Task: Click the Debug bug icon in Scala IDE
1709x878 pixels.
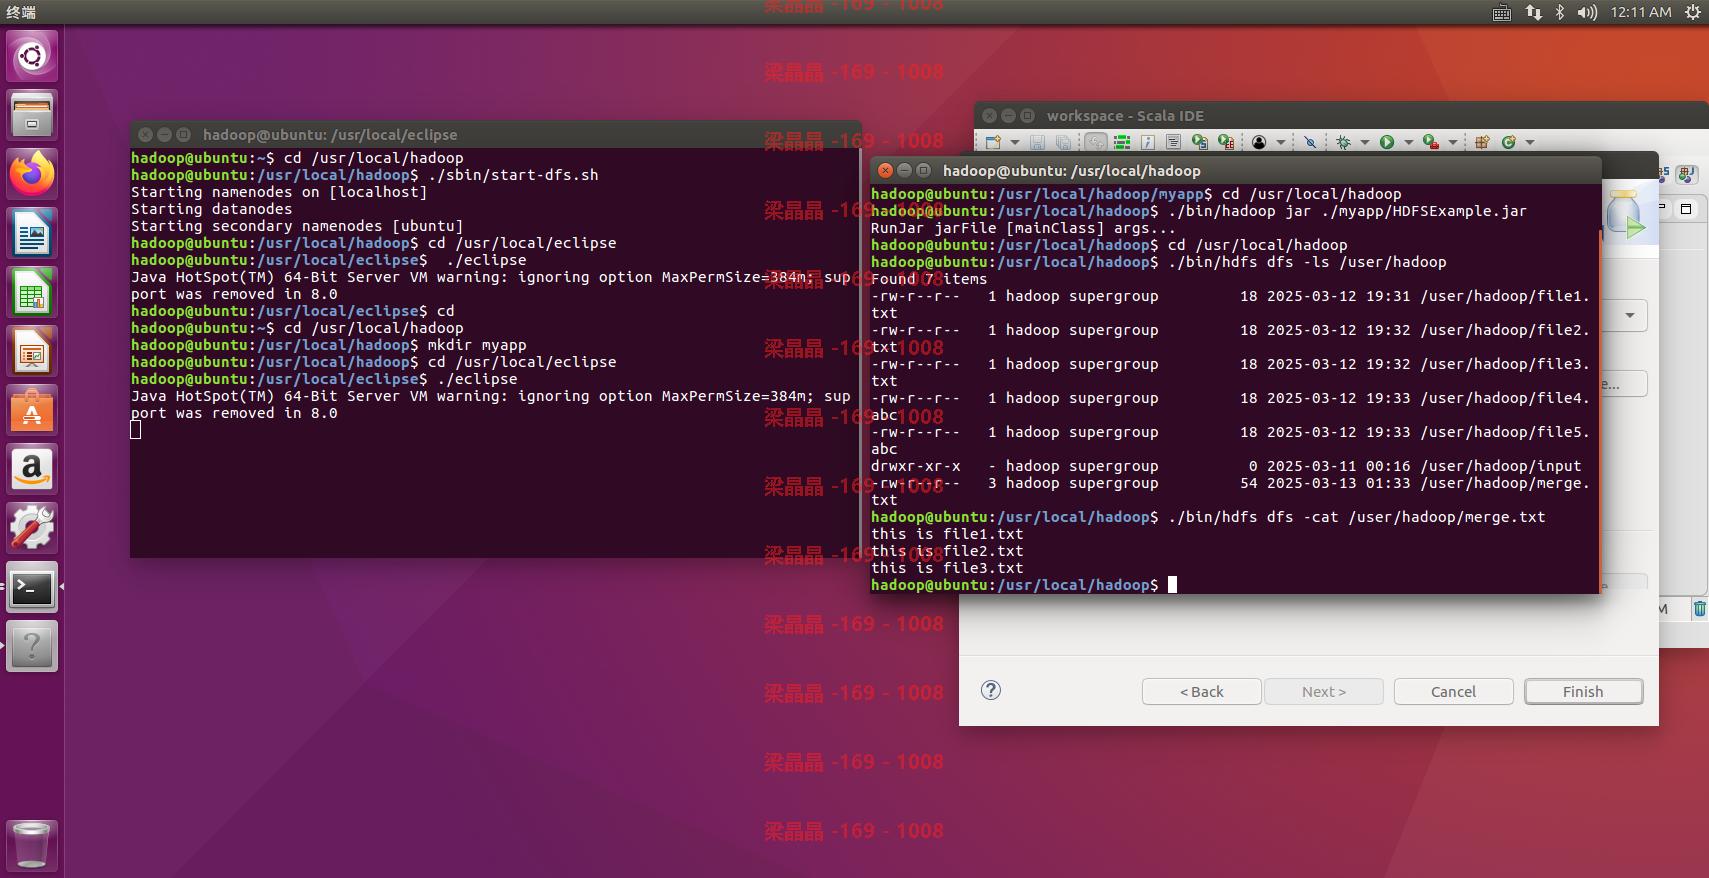Action: point(1343,142)
